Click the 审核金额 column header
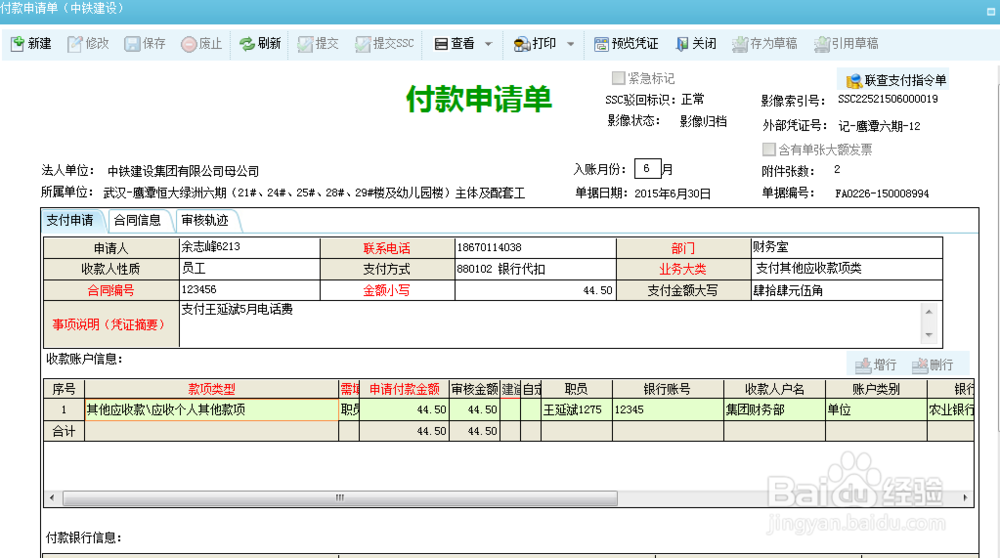 click(x=474, y=389)
